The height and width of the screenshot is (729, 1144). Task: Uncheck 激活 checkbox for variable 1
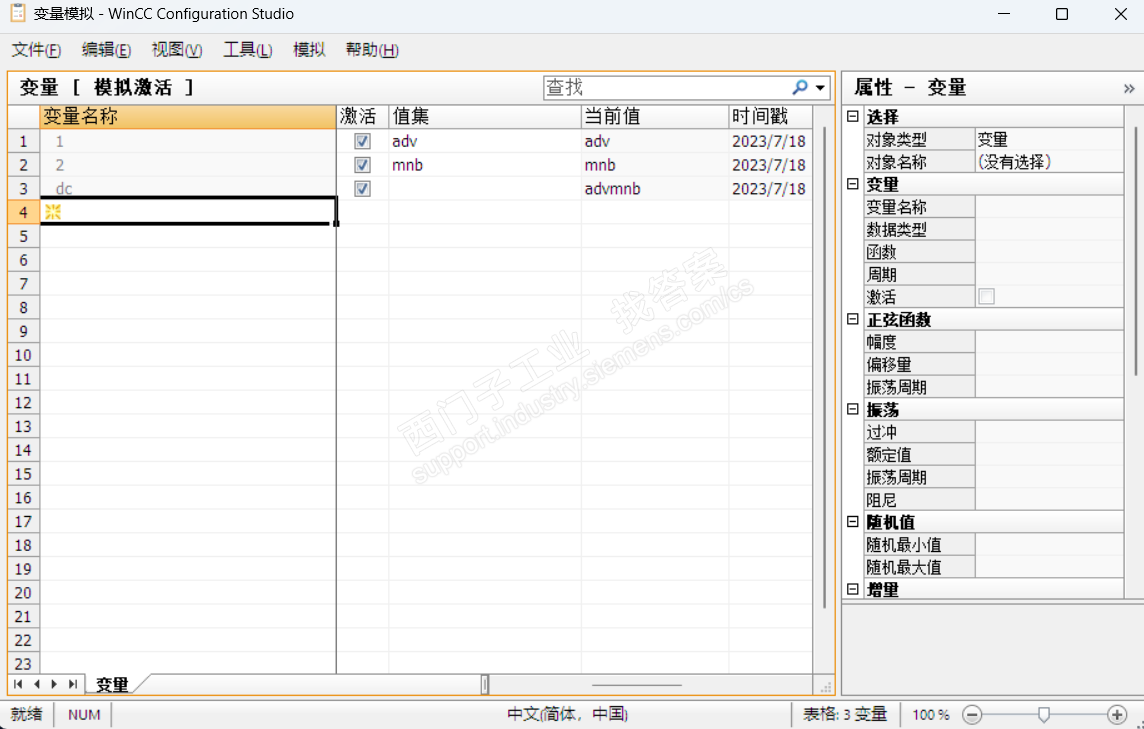363,141
